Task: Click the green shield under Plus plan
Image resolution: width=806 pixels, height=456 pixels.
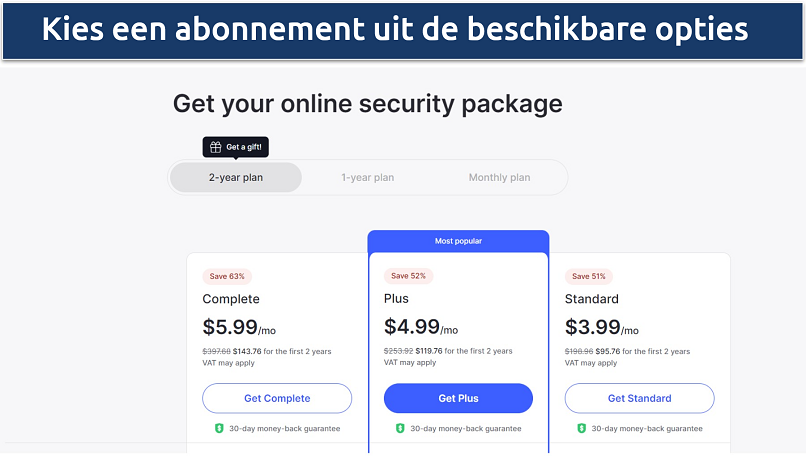Action: point(400,428)
